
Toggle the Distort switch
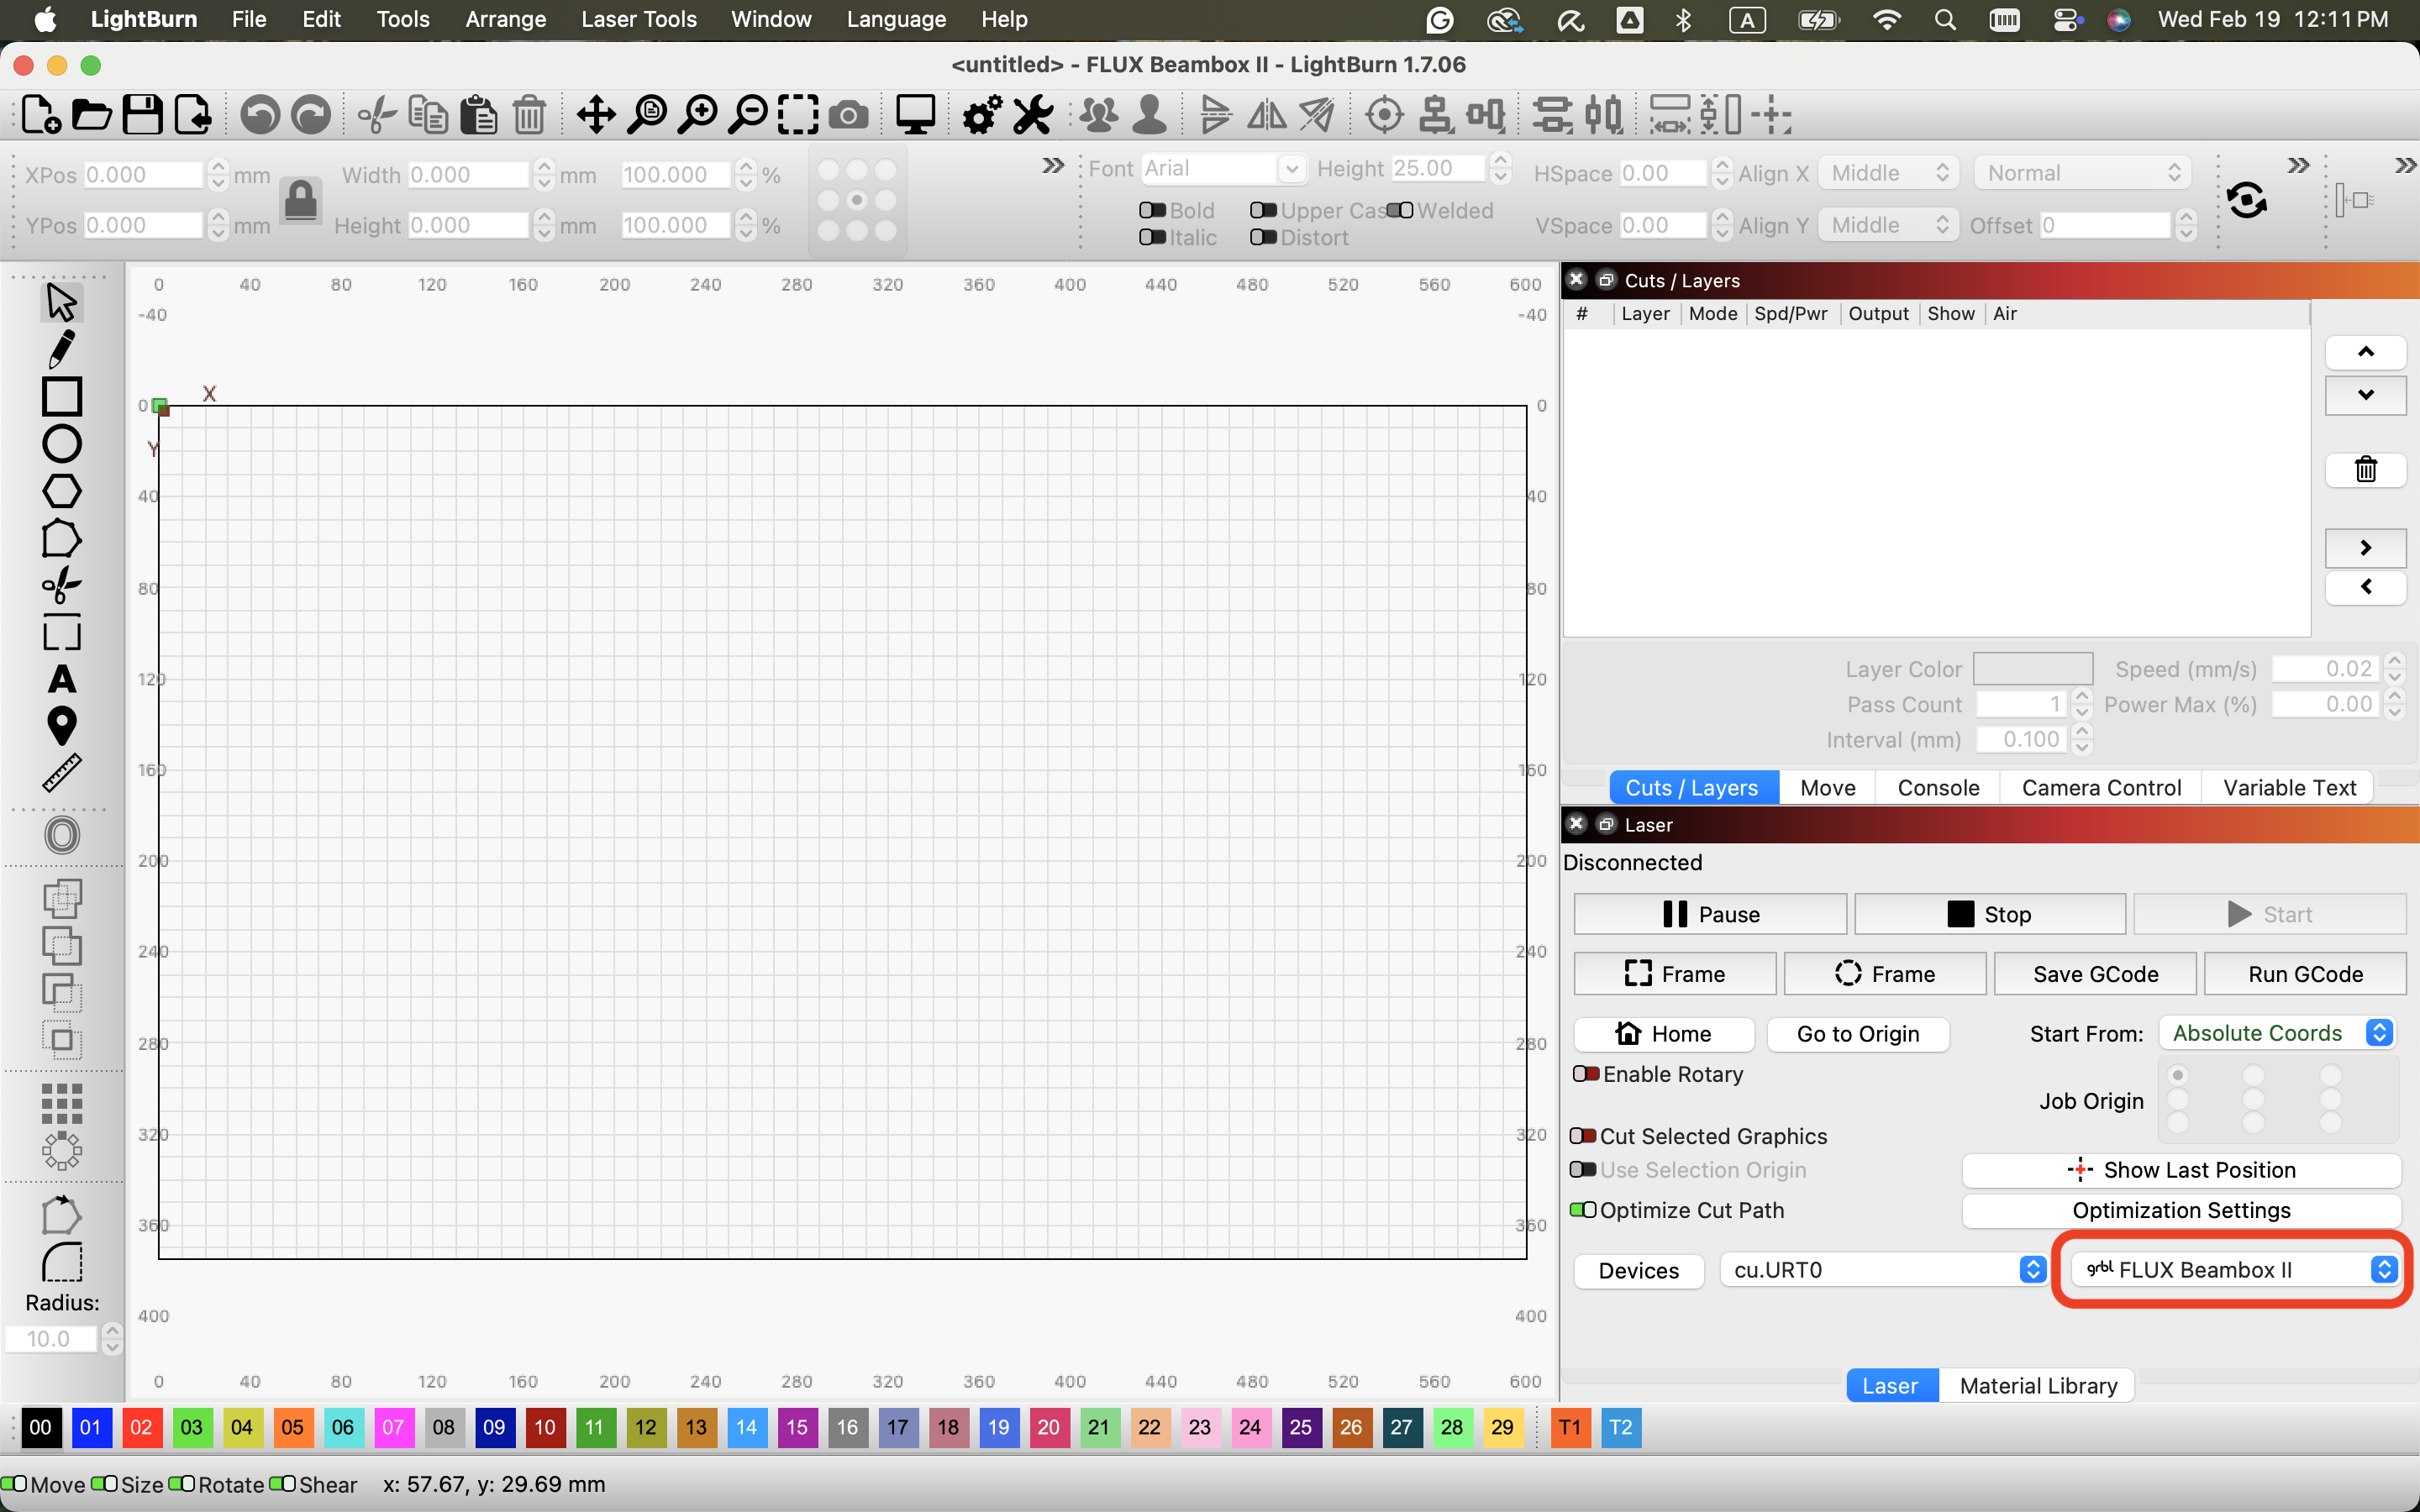(1263, 237)
